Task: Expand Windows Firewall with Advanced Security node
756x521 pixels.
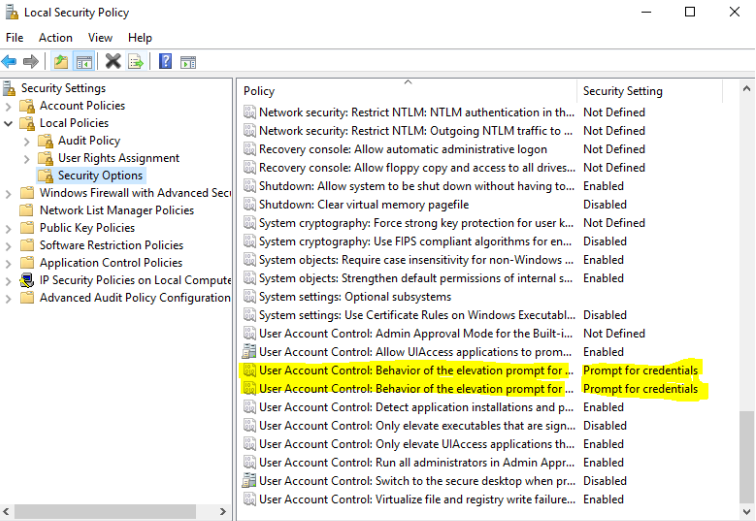Action: point(8,194)
